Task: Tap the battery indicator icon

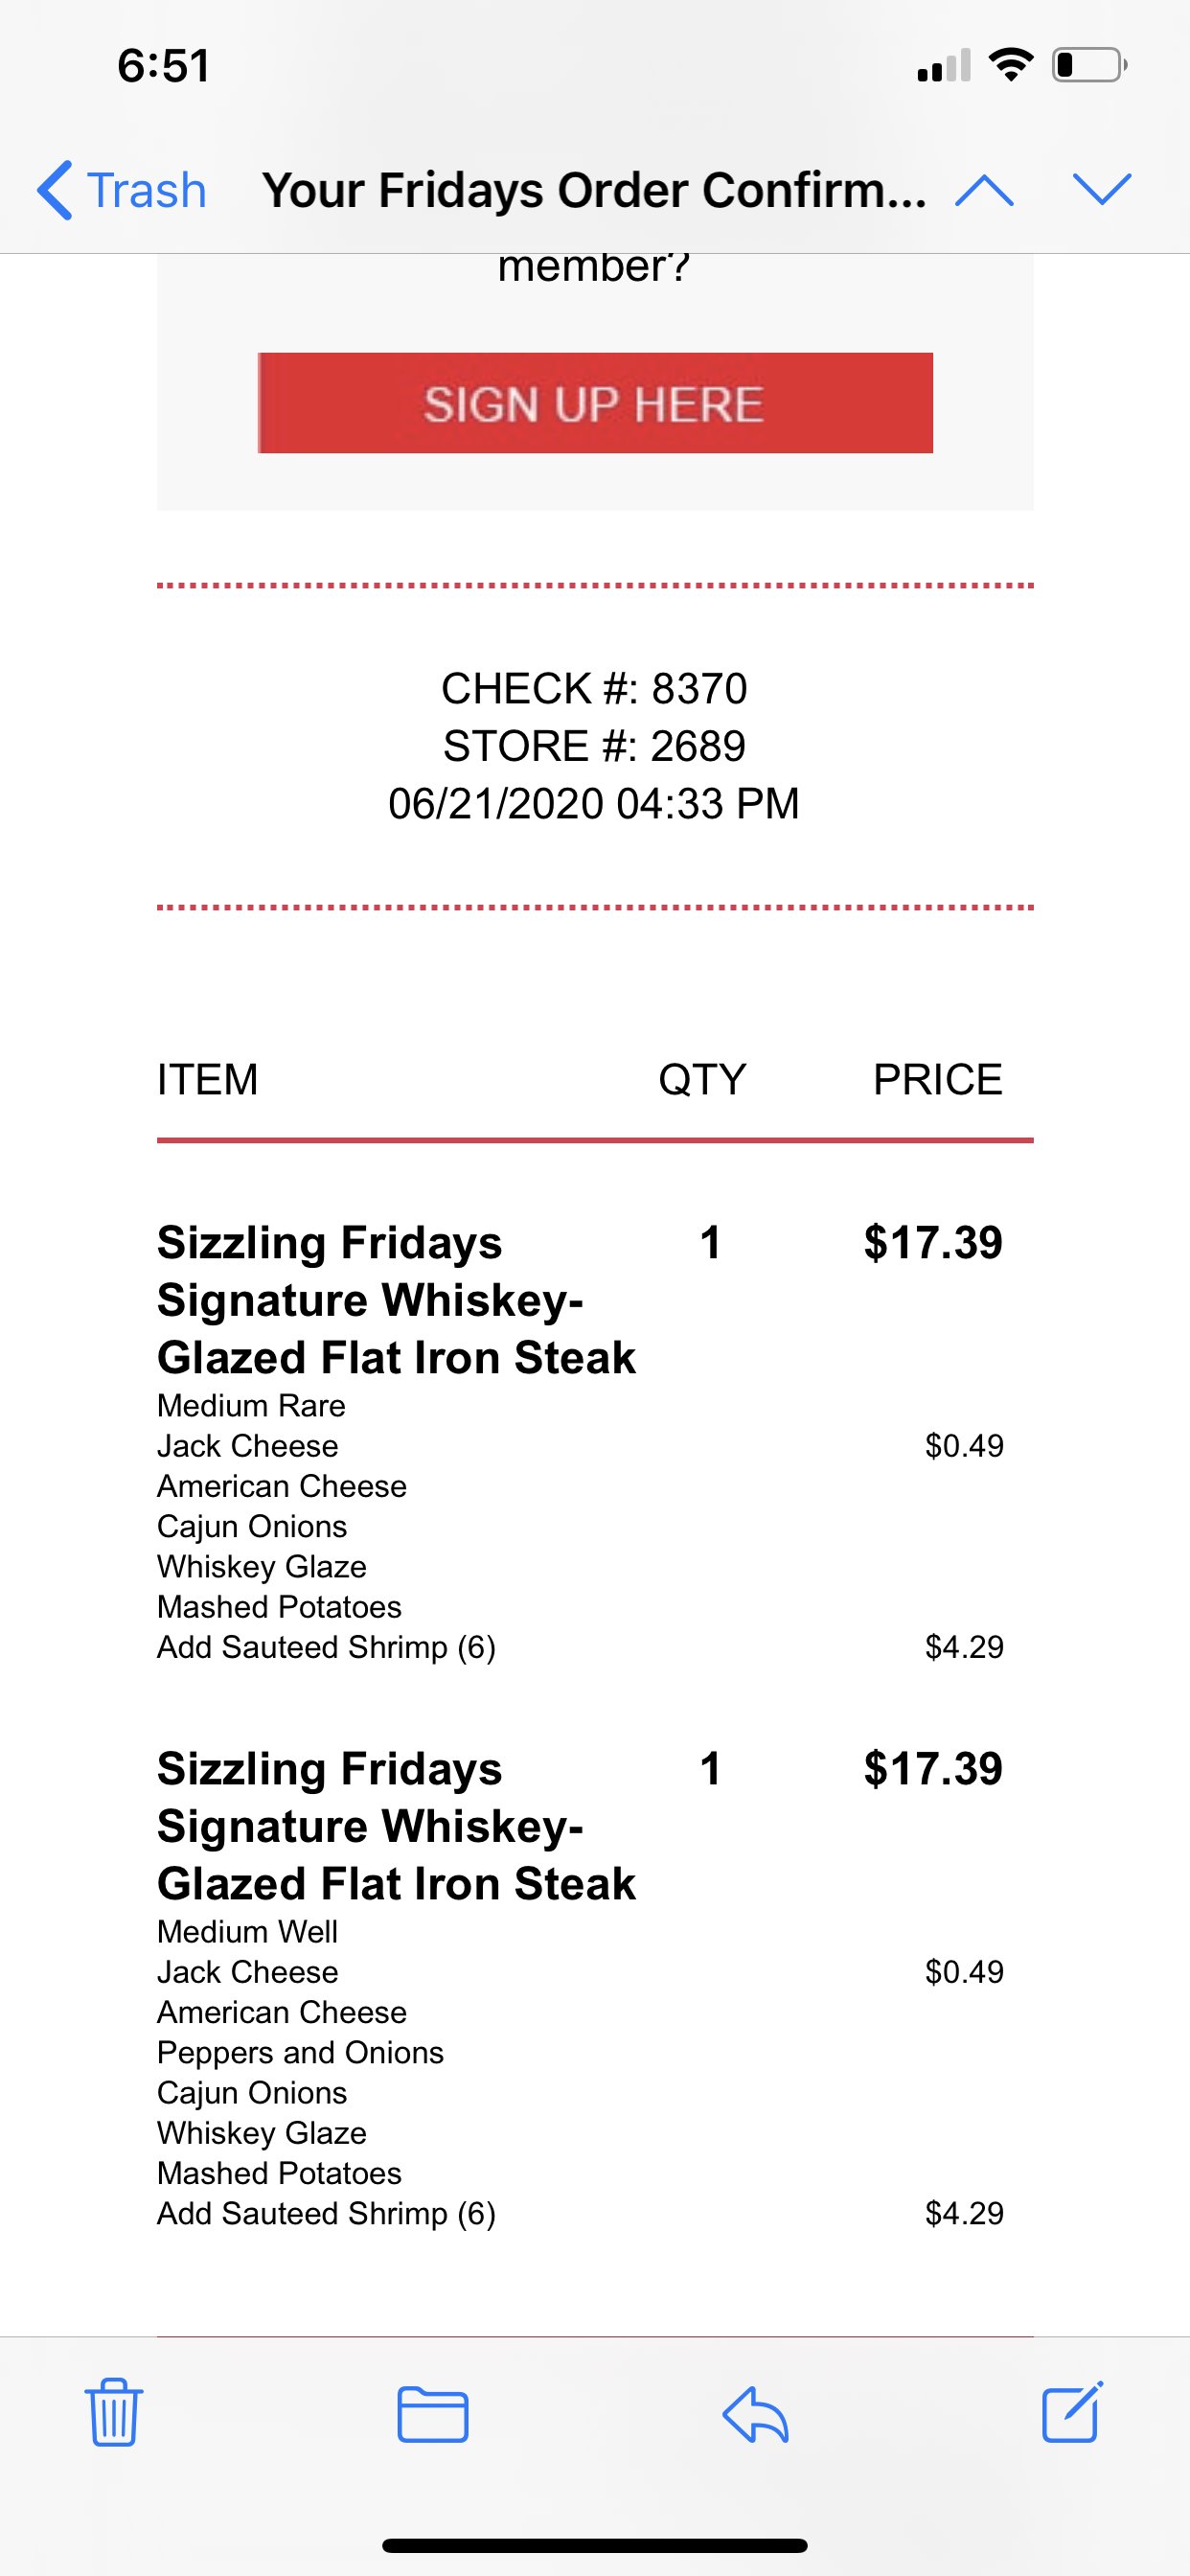Action: click(1088, 65)
